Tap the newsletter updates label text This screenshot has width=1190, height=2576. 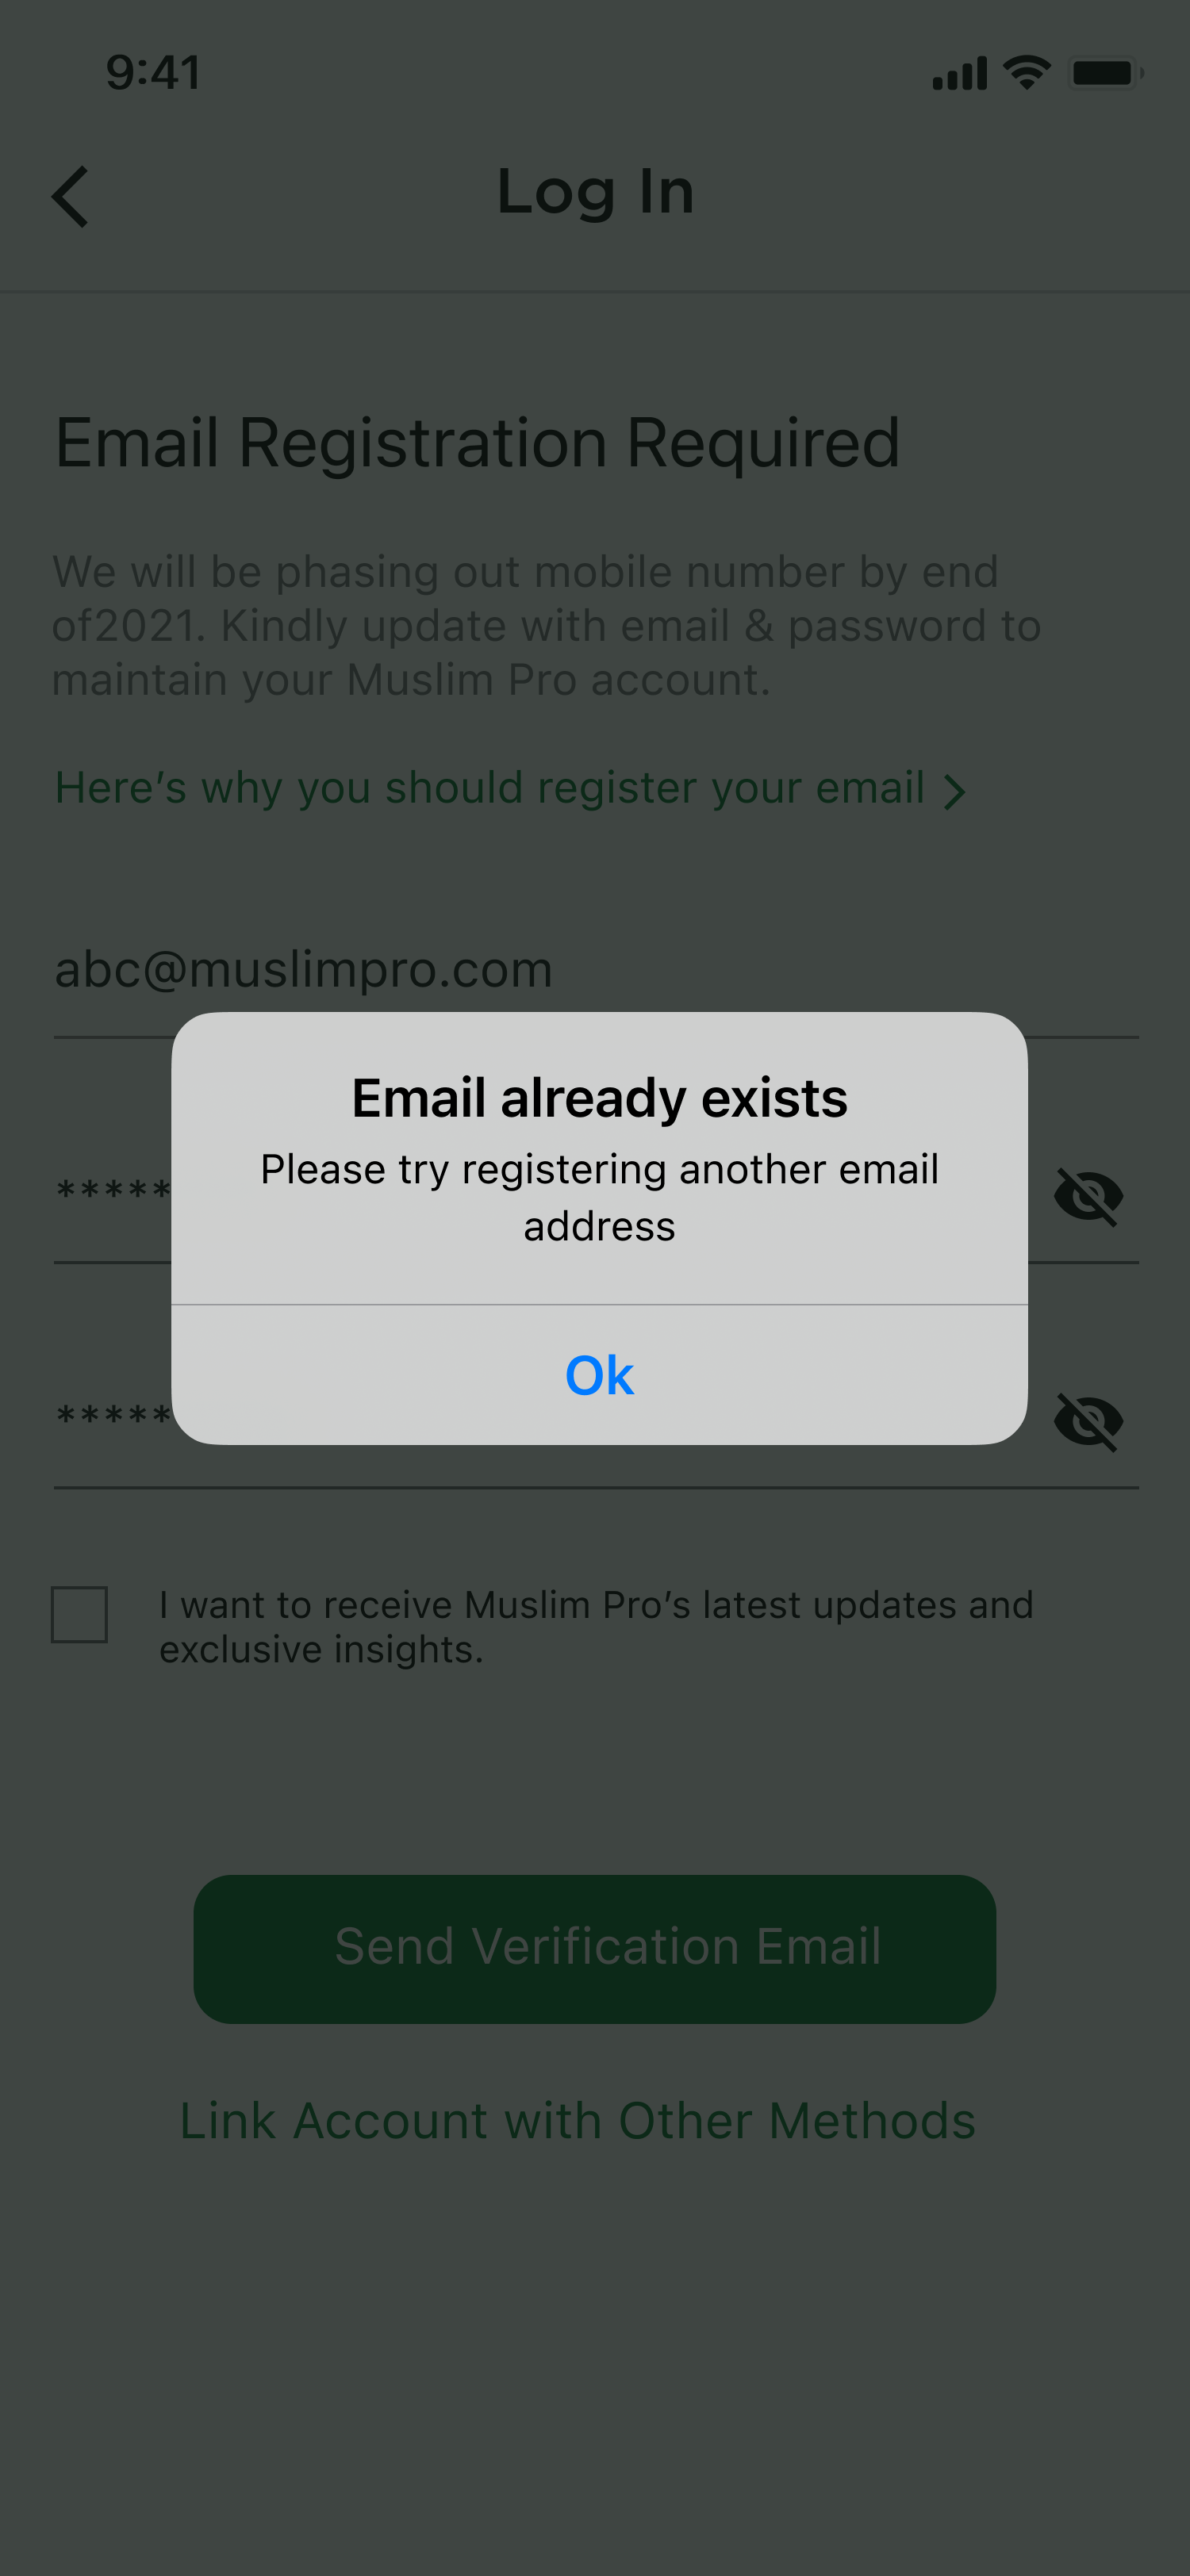(596, 1626)
